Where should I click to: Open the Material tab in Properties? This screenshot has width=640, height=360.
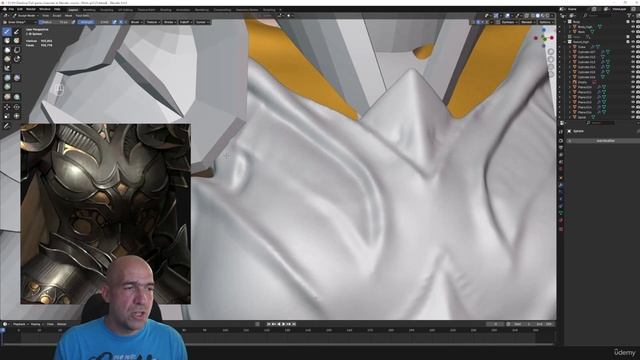tap(561, 220)
